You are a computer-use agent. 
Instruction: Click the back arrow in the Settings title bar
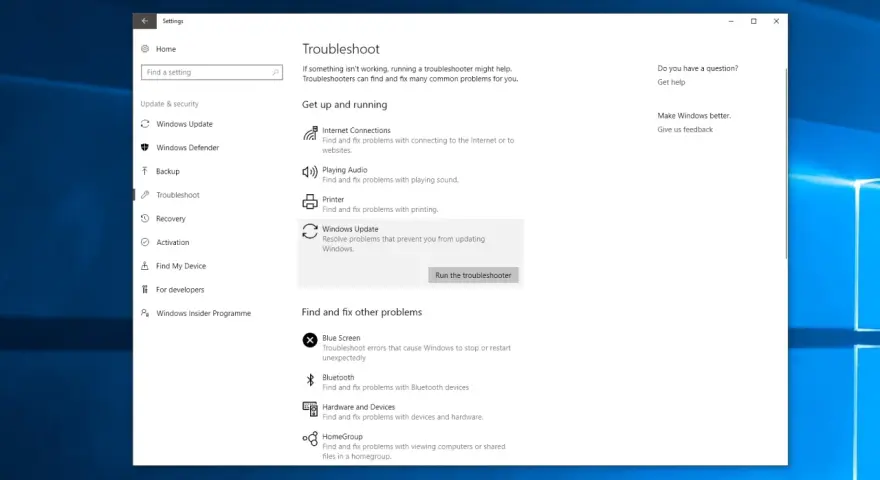click(x=145, y=21)
